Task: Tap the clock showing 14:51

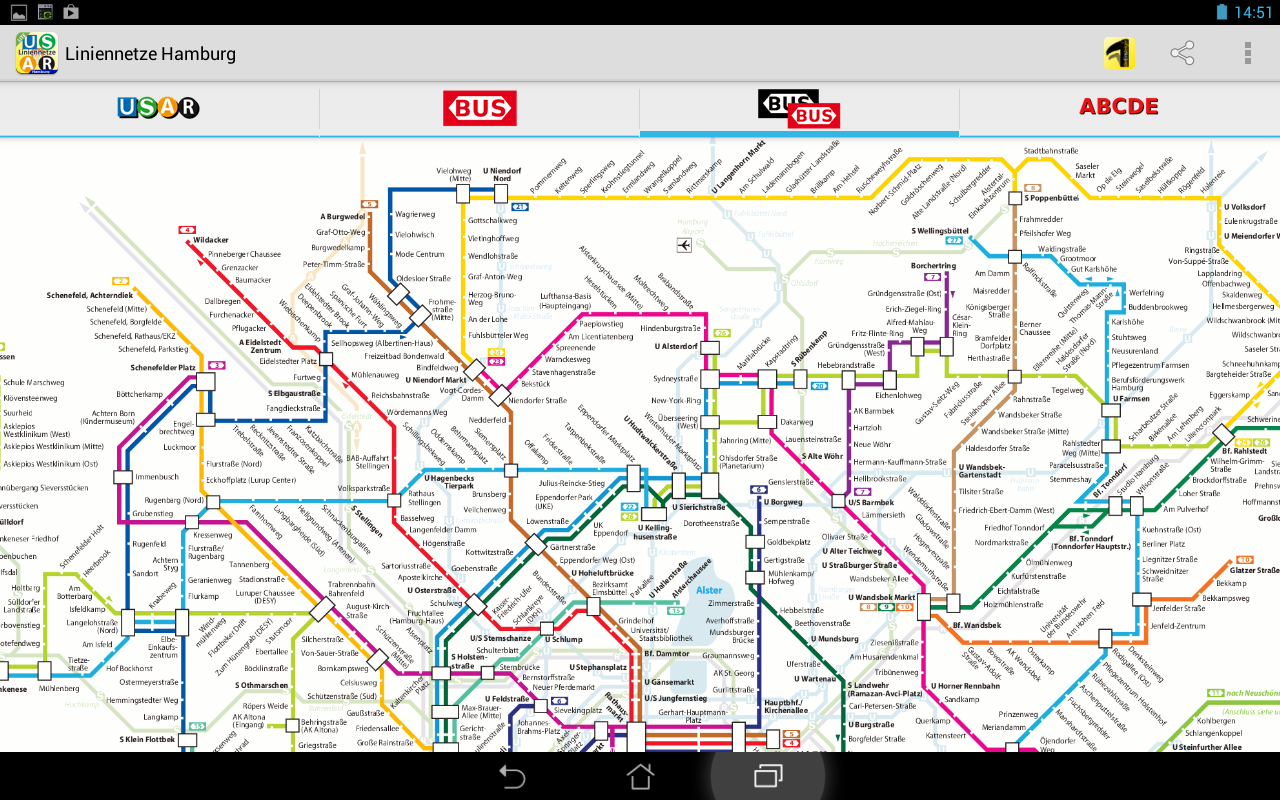Action: tap(1254, 12)
